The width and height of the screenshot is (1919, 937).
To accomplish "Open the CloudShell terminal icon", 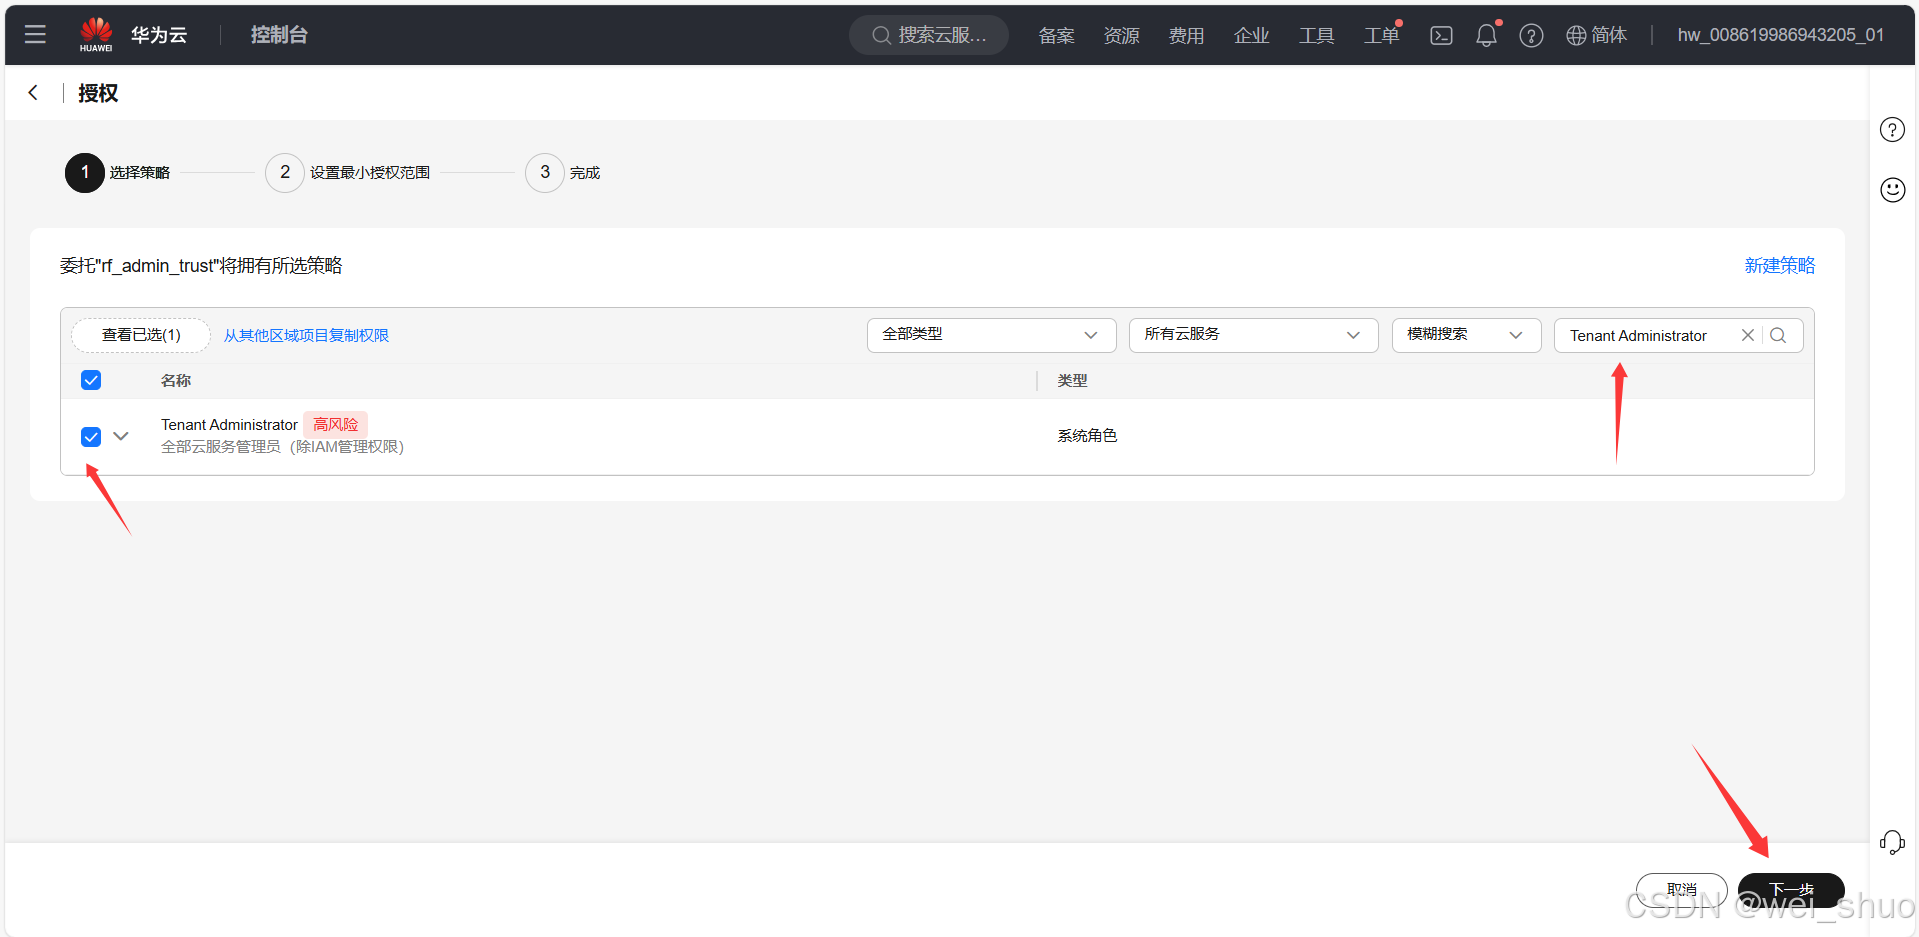I will point(1441,35).
